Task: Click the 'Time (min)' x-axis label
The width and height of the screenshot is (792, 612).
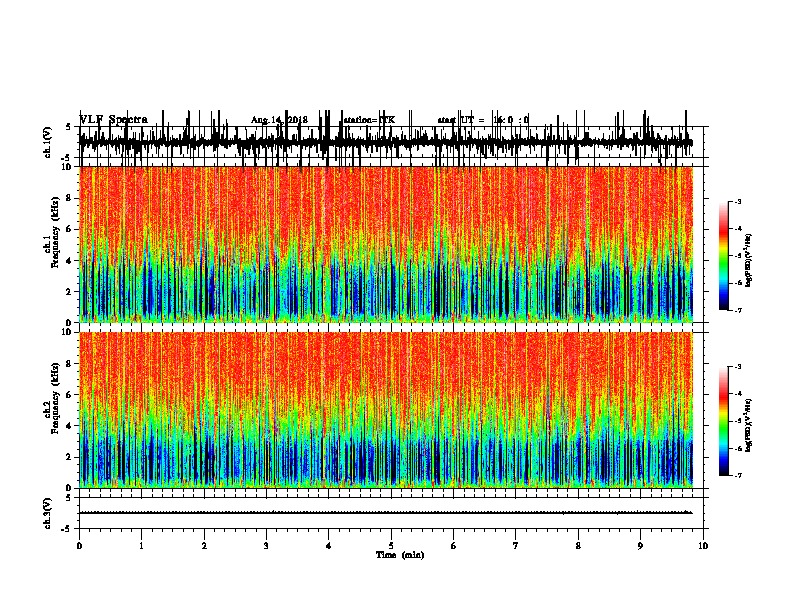Action: 400,555
